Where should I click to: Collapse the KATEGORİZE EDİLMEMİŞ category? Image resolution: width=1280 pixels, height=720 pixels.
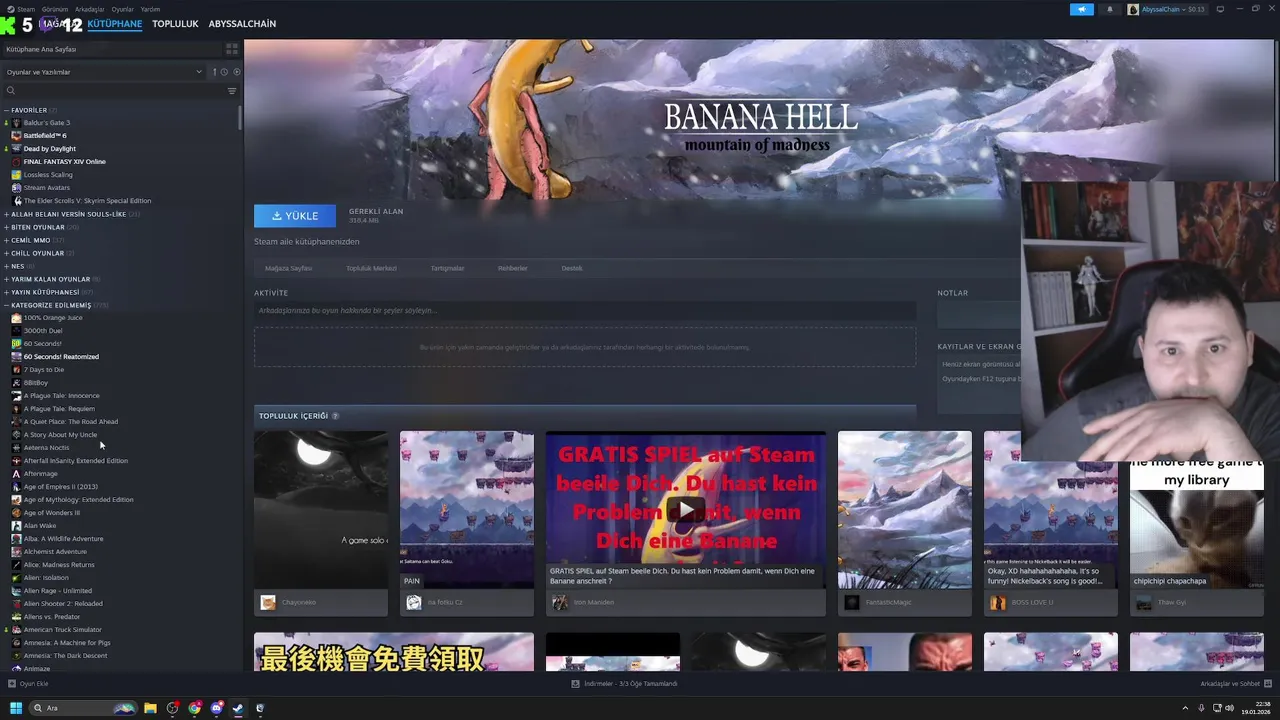point(6,305)
